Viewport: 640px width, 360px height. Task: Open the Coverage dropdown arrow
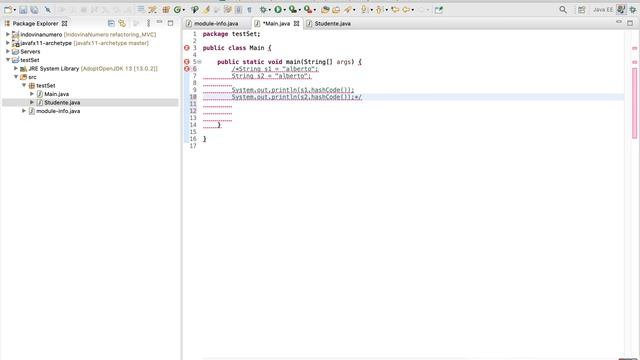point(300,10)
